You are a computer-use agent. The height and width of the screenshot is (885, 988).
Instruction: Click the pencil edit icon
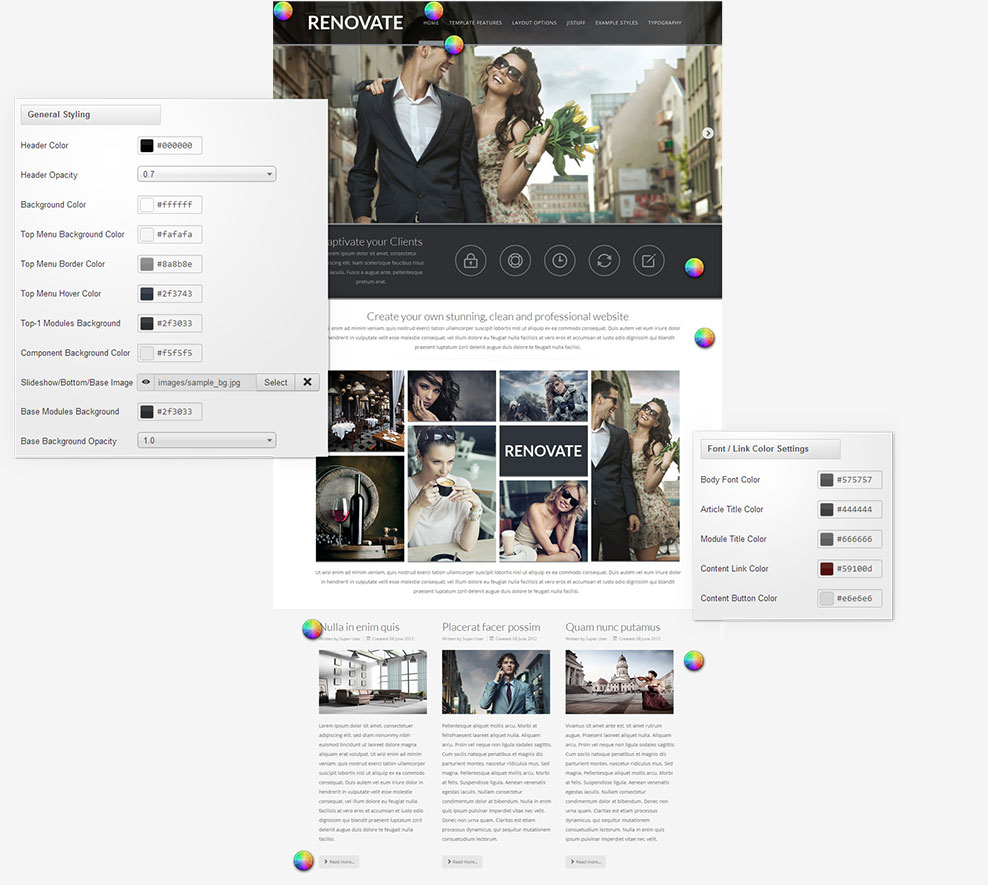pyautogui.click(x=648, y=261)
